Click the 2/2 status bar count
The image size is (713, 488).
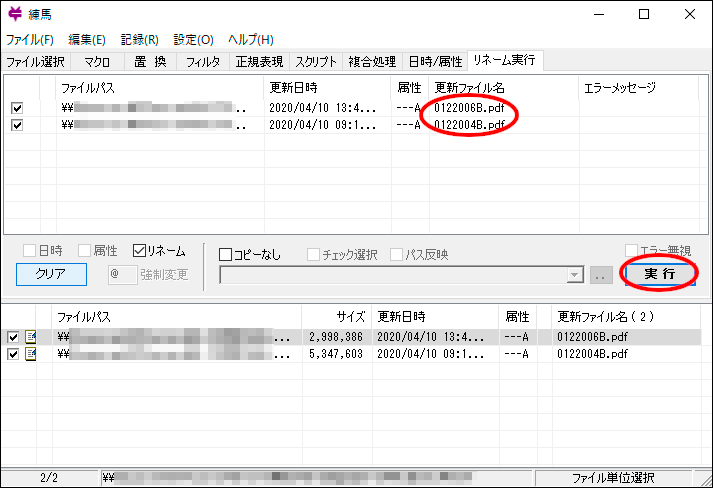pyautogui.click(x=49, y=478)
